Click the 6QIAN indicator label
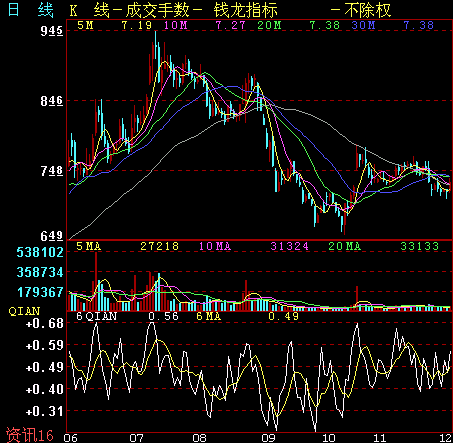Image resolution: width=453 pixels, height=443 pixels. pyautogui.click(x=97, y=316)
